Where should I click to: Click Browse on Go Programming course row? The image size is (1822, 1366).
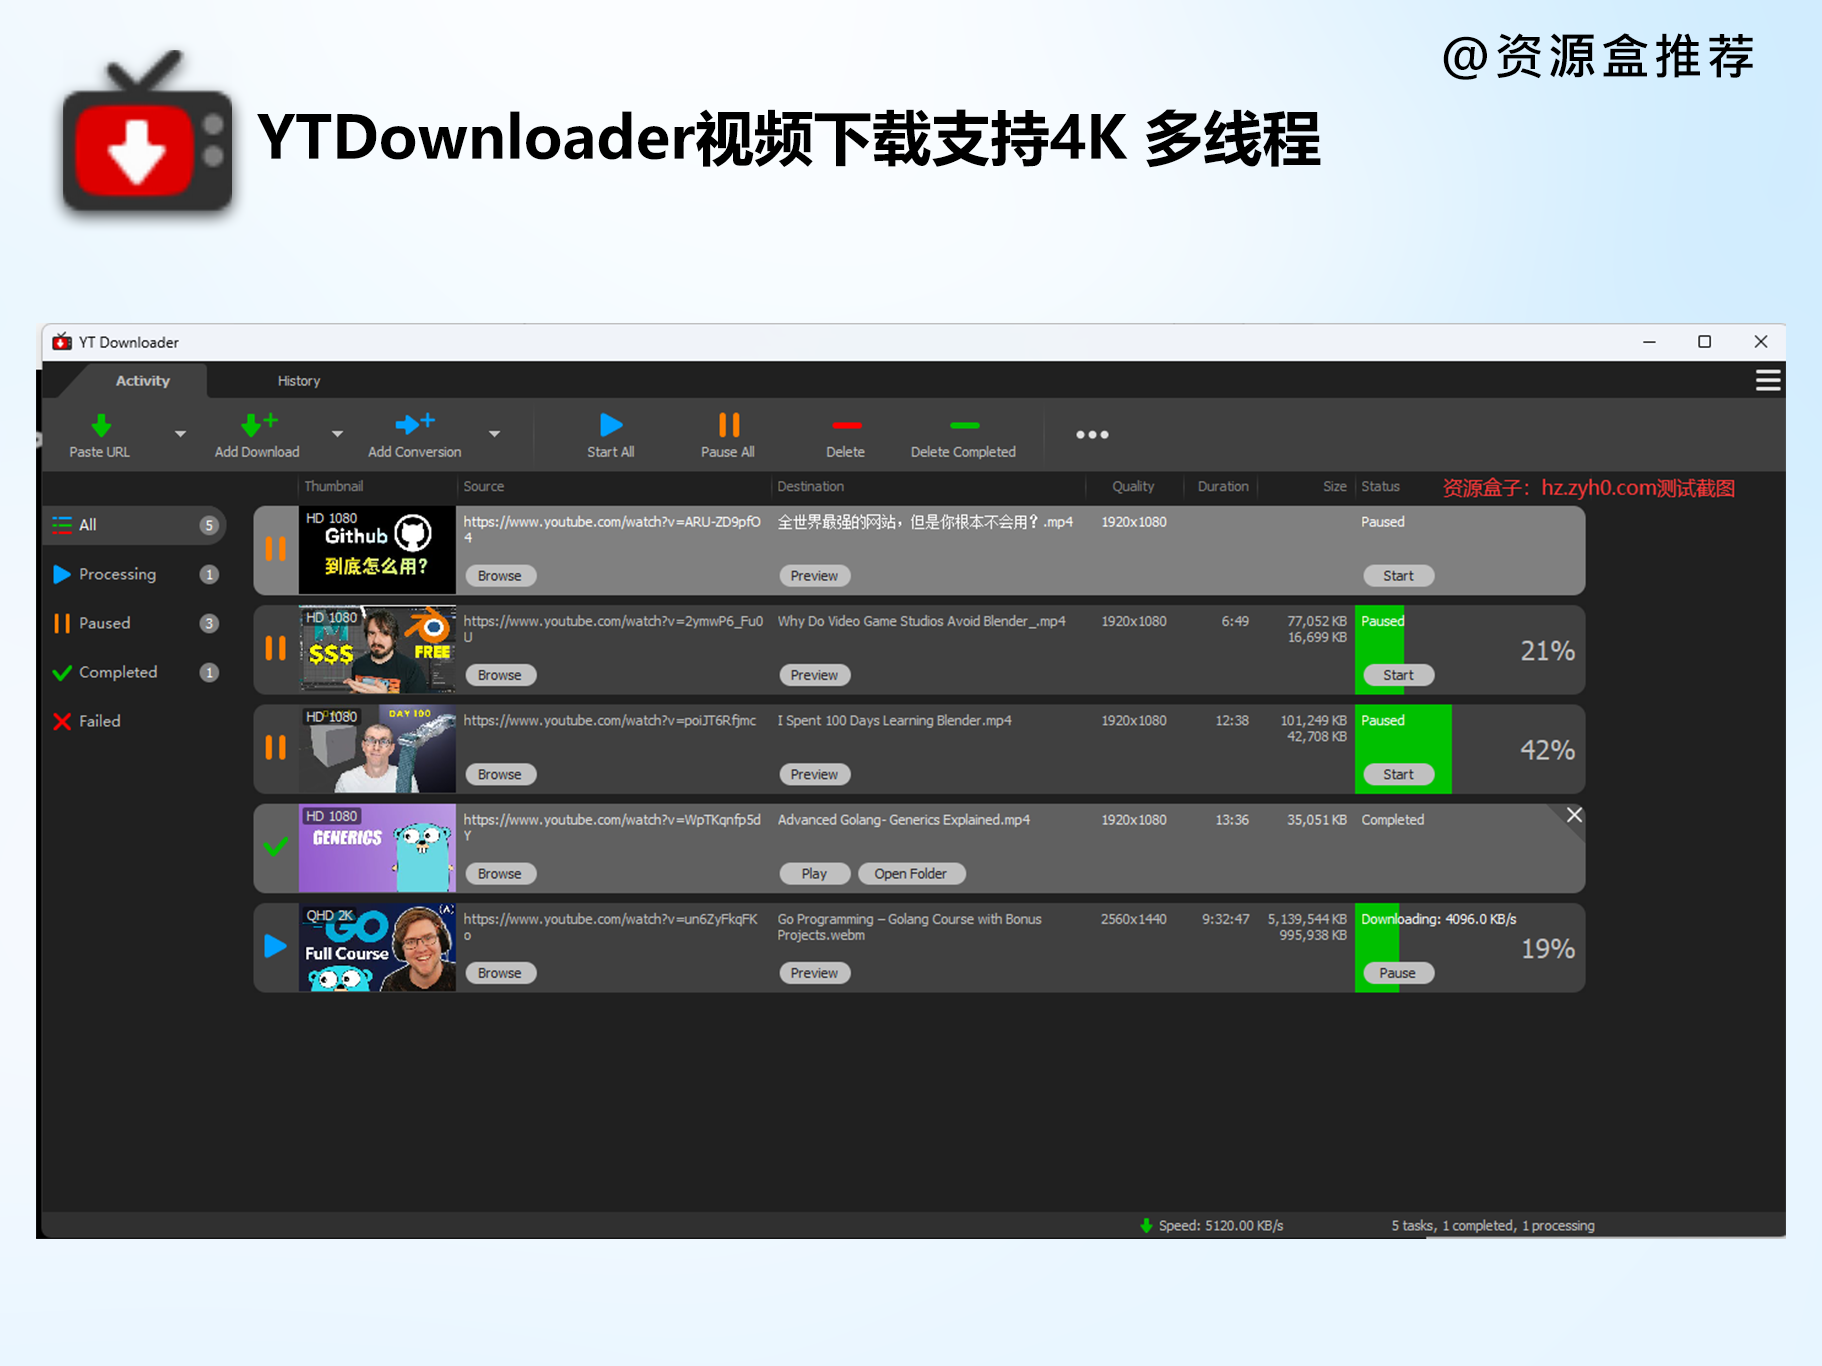[500, 973]
